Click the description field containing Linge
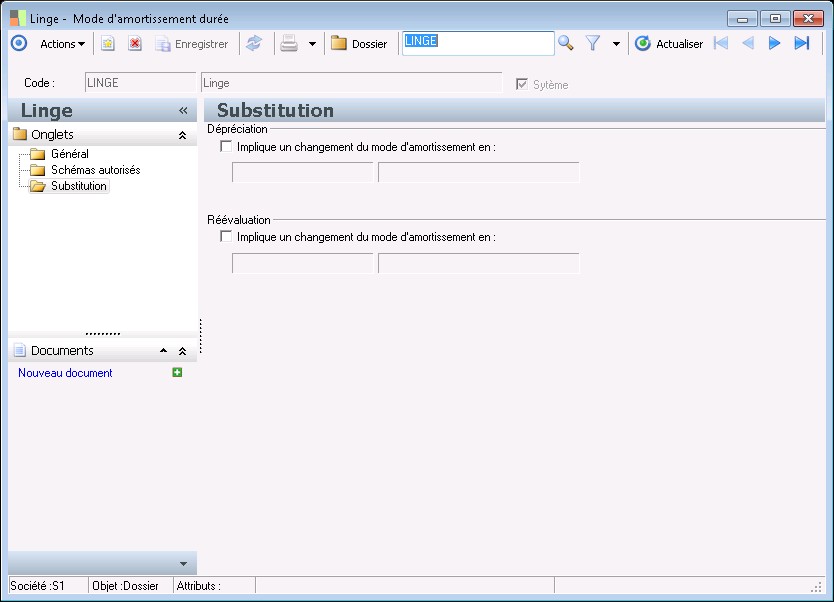 point(352,83)
